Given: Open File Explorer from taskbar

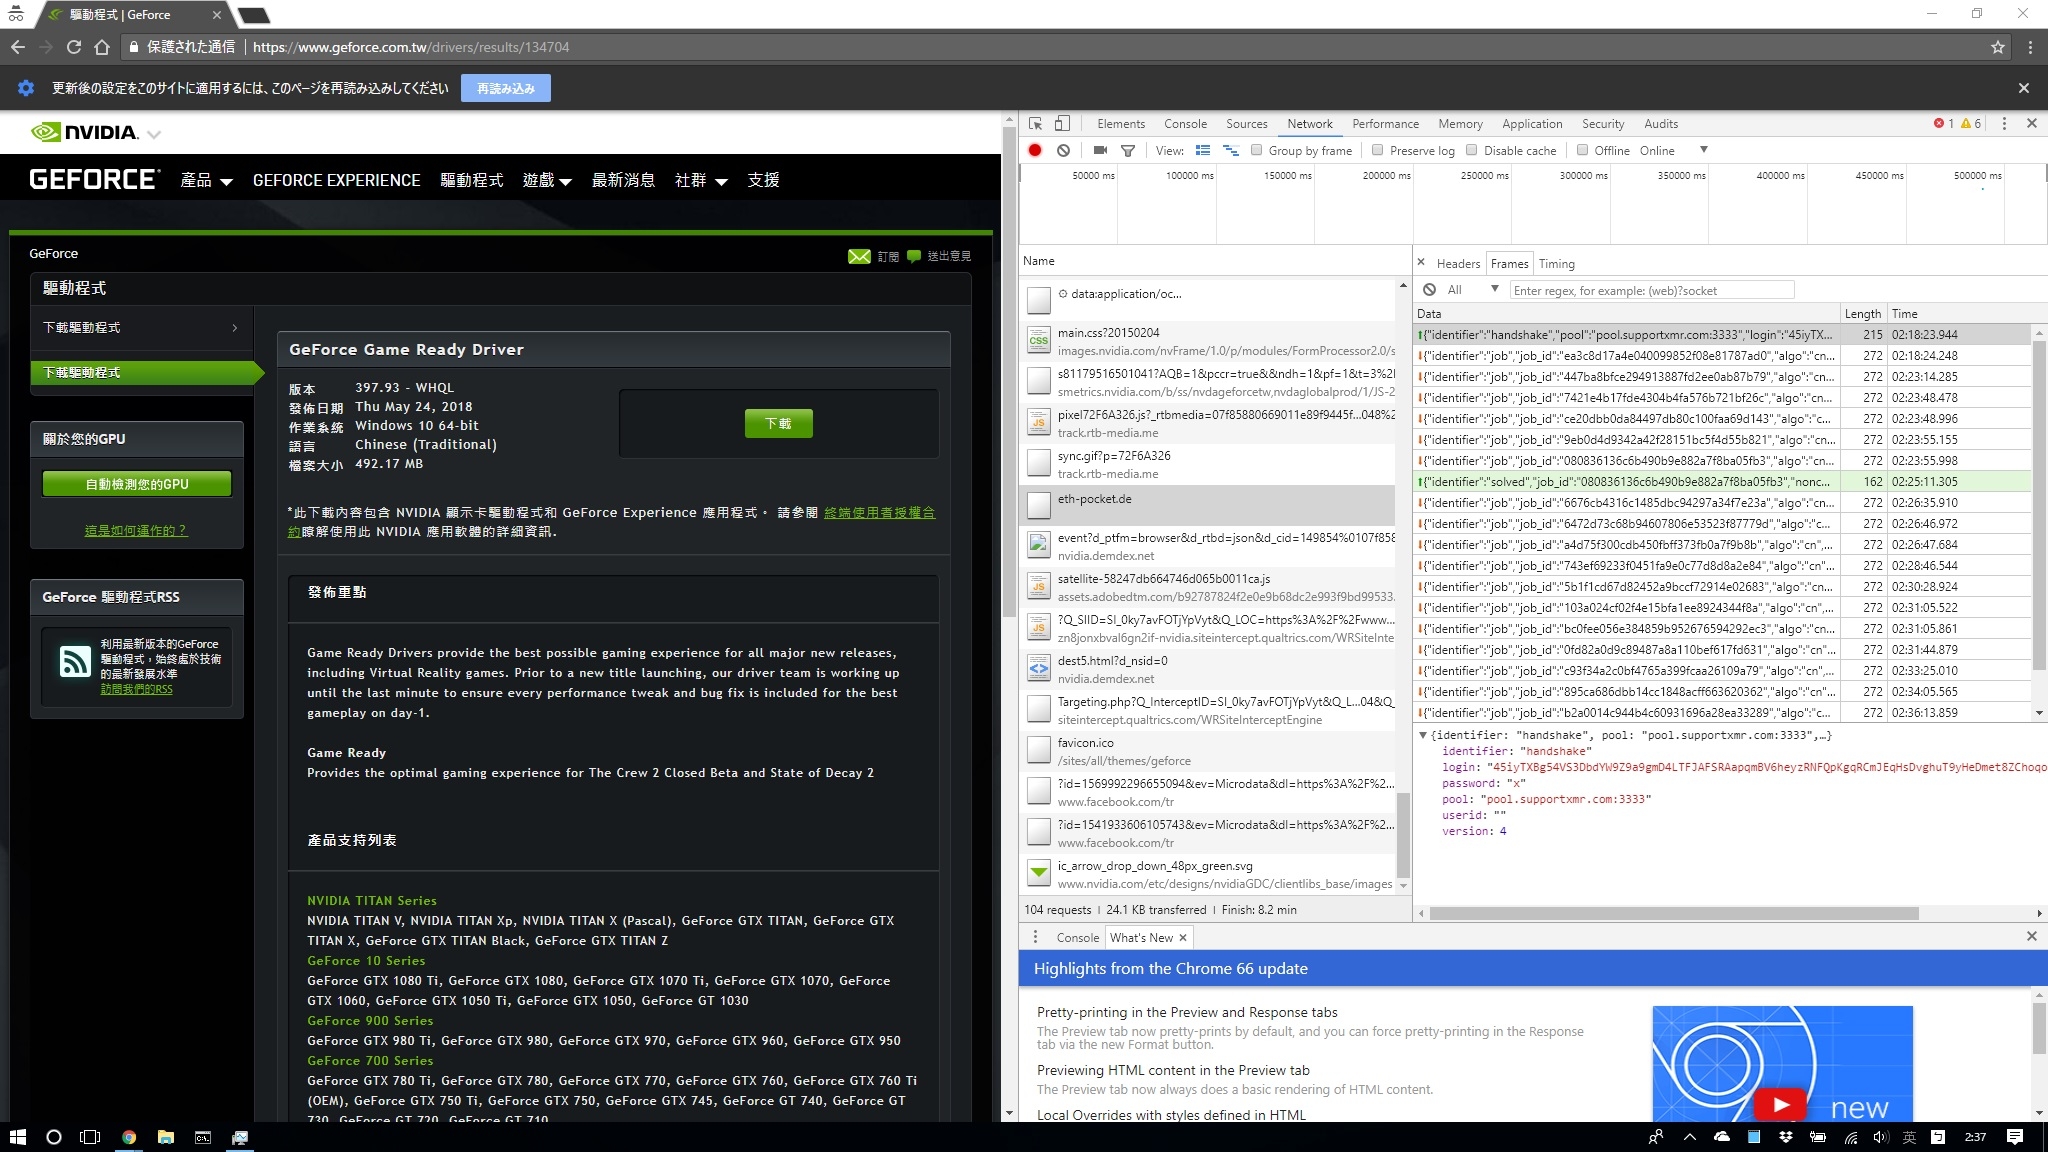Looking at the screenshot, I should [x=166, y=1137].
